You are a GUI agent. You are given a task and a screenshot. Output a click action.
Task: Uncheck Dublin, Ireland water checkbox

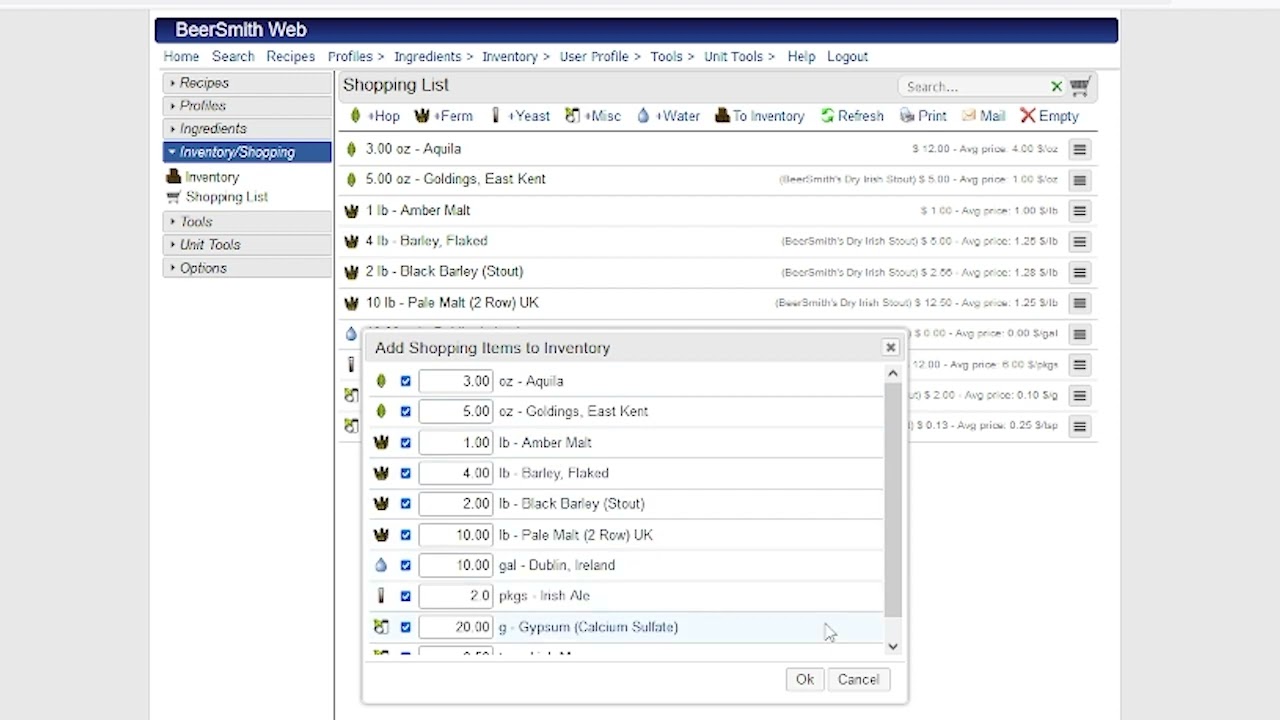click(x=405, y=565)
